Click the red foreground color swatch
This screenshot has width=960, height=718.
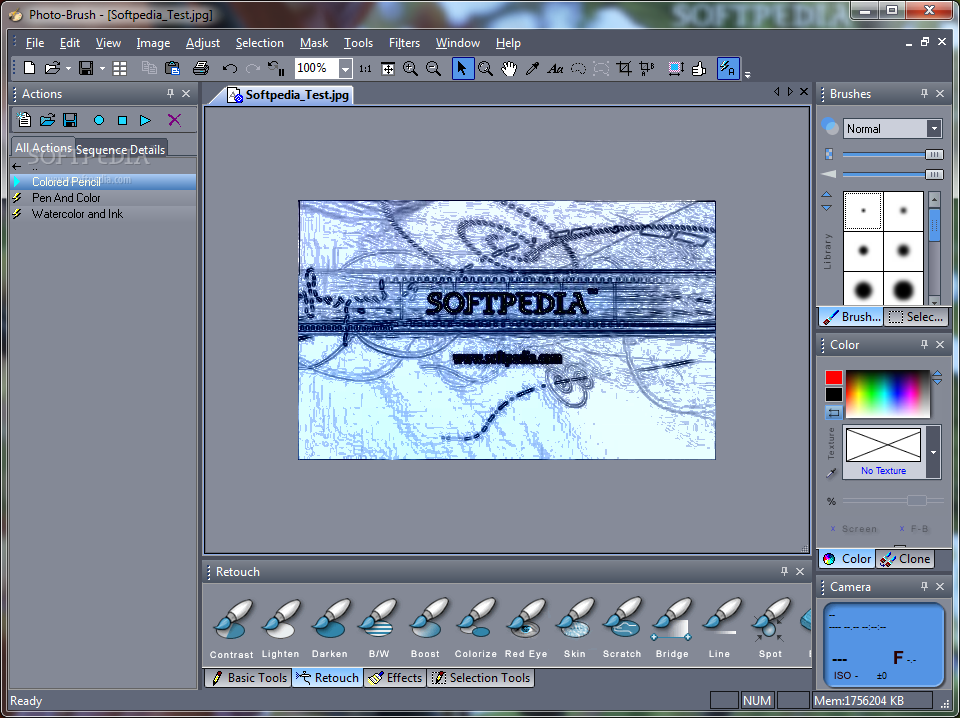(x=833, y=377)
